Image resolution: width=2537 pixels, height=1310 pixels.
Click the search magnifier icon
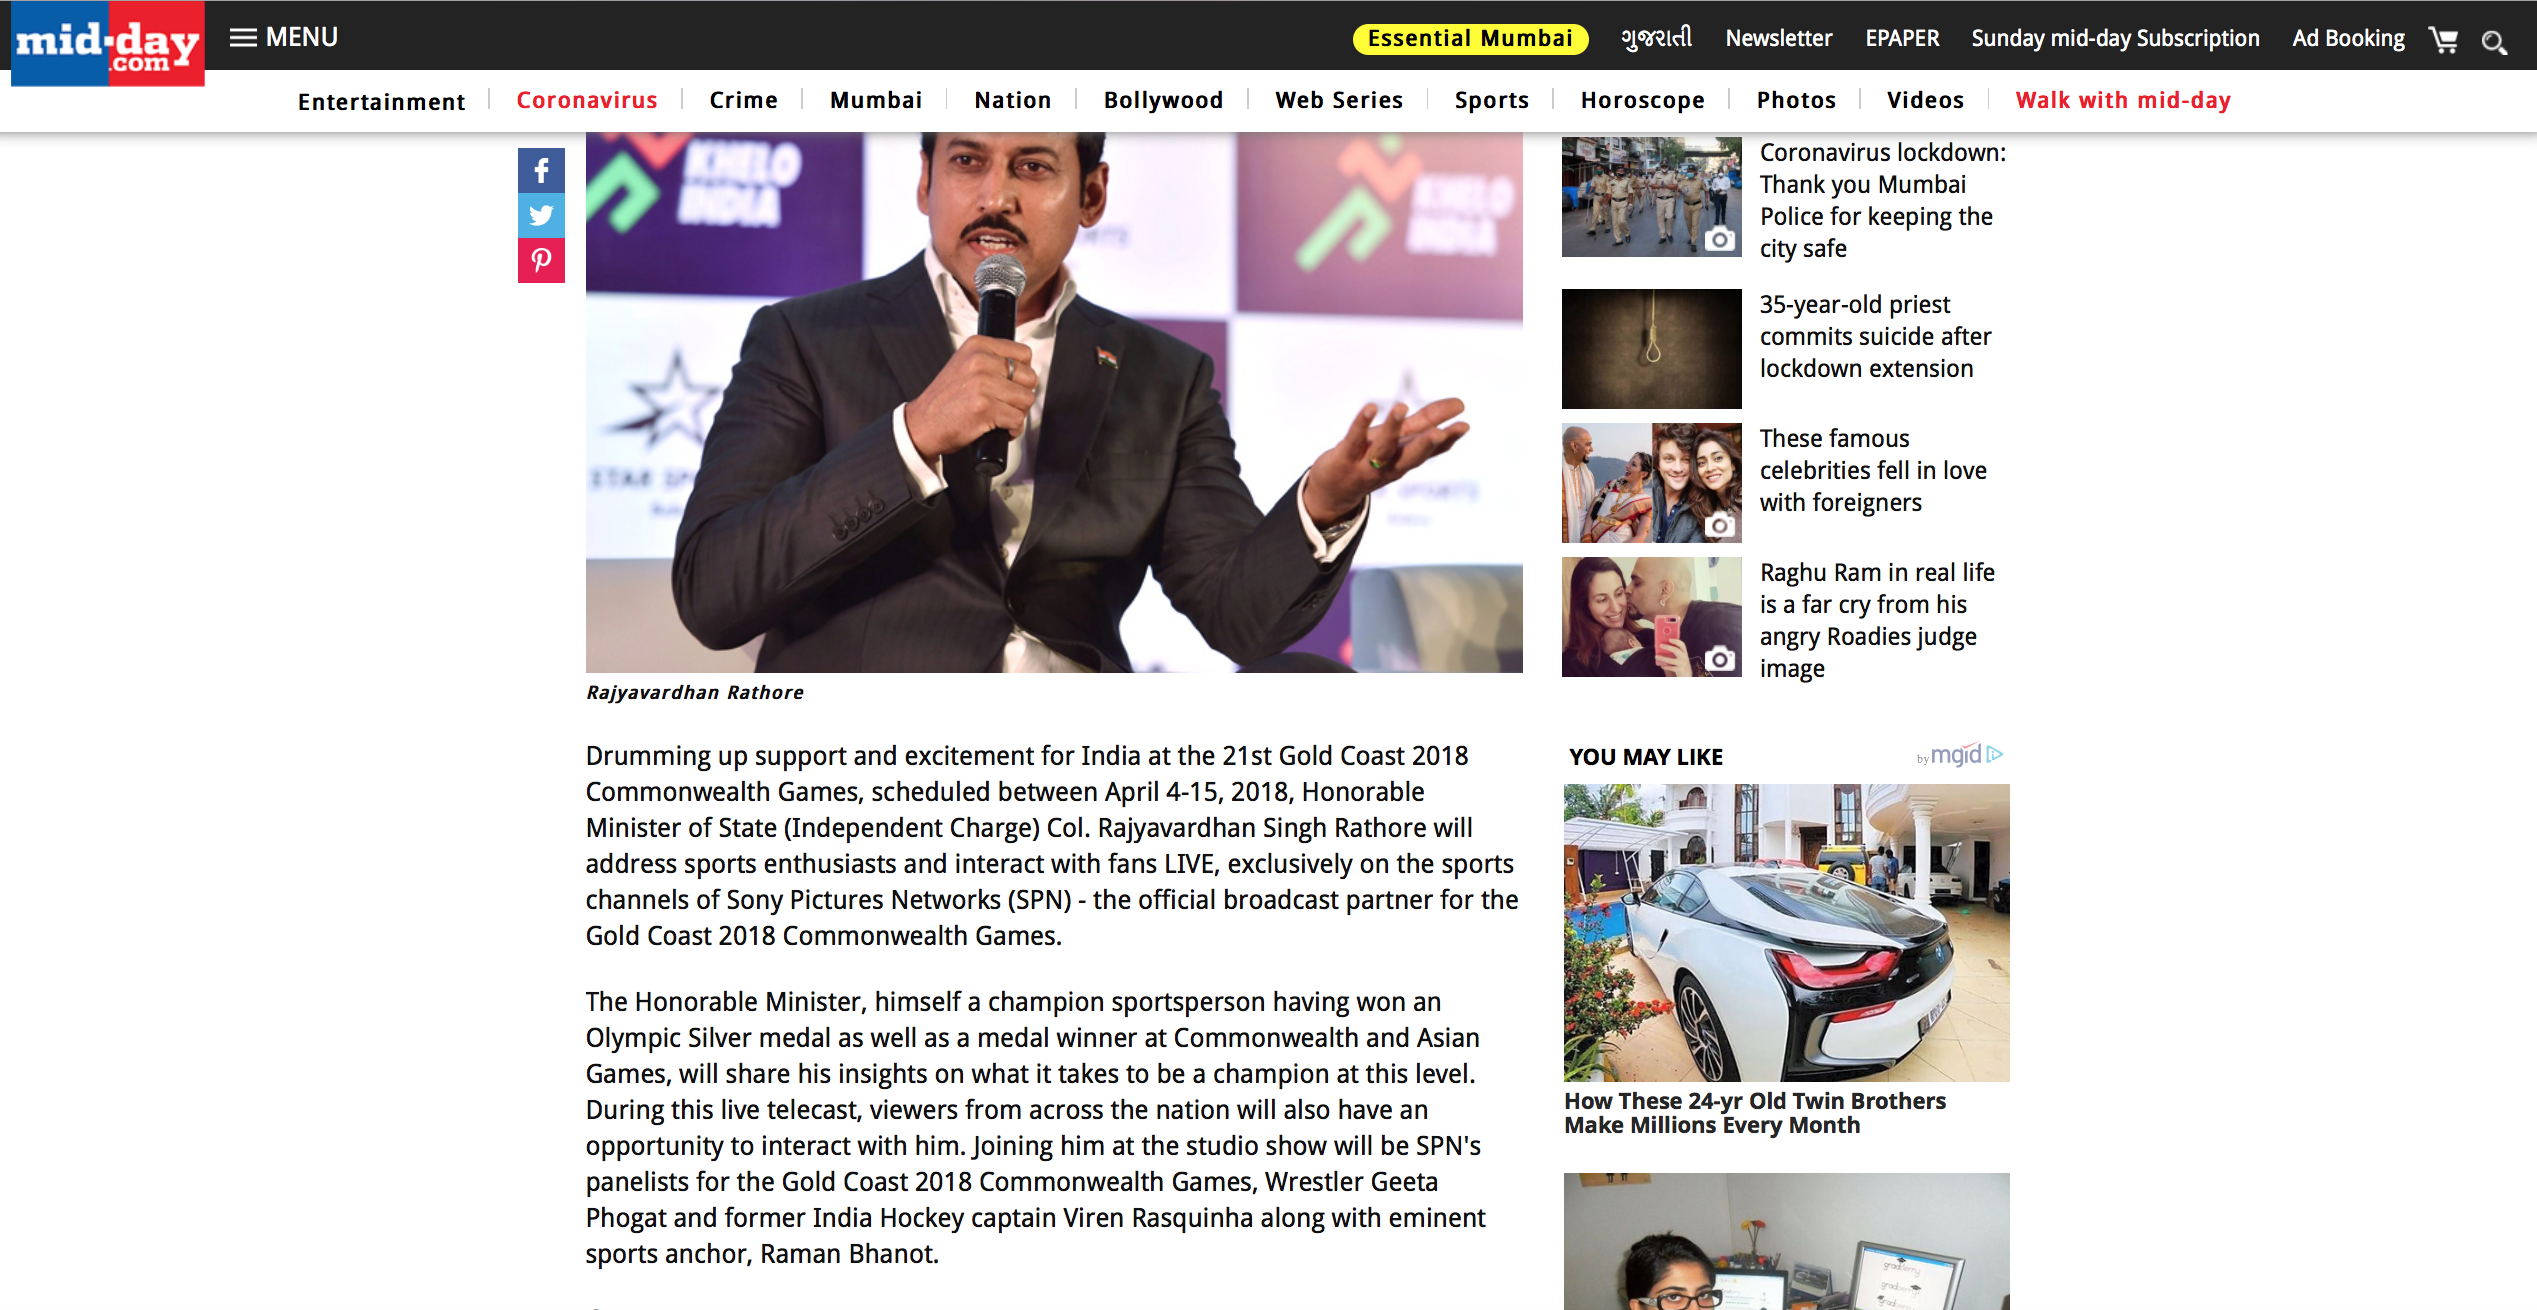coord(2493,42)
